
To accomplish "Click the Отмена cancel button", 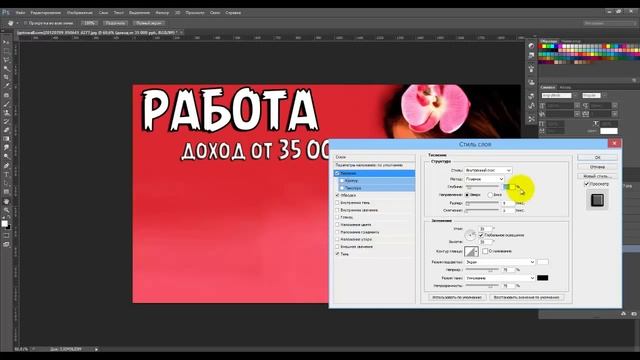I will pyautogui.click(x=597, y=167).
